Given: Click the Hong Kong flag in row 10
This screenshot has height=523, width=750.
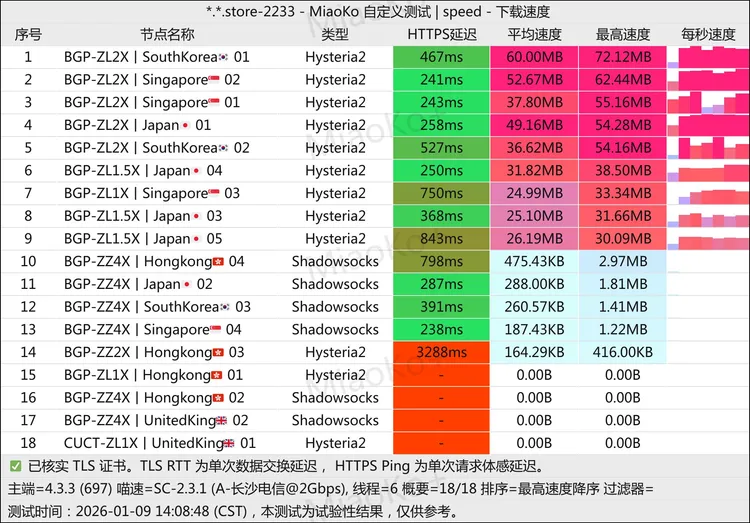Looking at the screenshot, I should click(218, 262).
